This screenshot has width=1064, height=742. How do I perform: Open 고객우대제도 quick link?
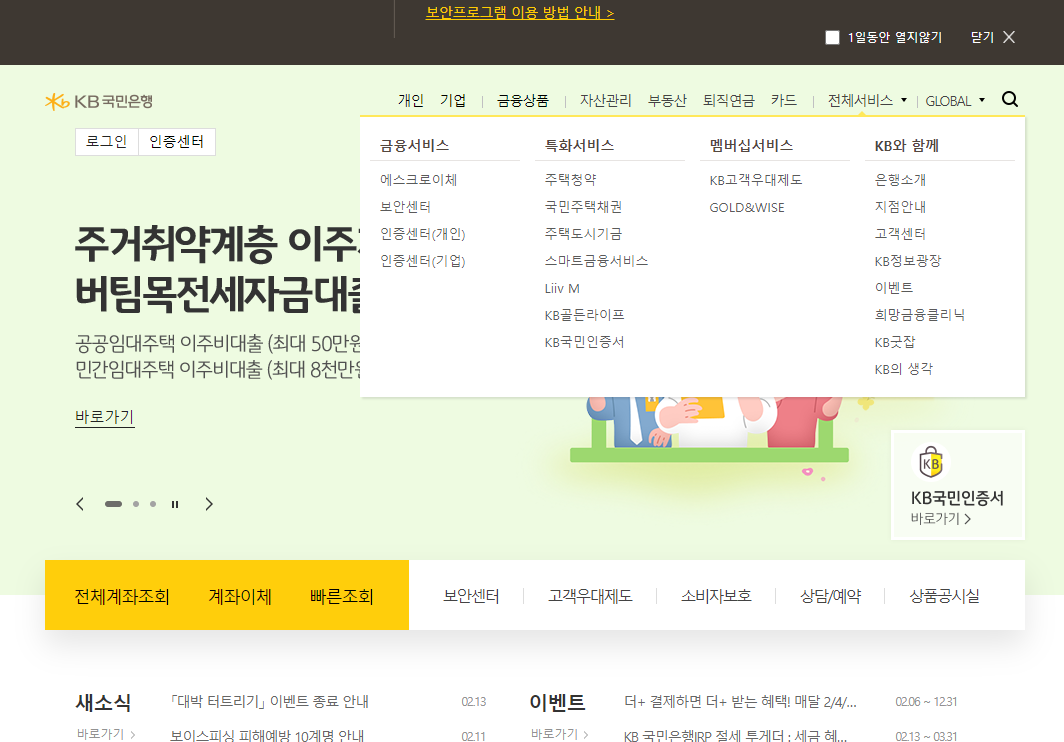(x=590, y=596)
